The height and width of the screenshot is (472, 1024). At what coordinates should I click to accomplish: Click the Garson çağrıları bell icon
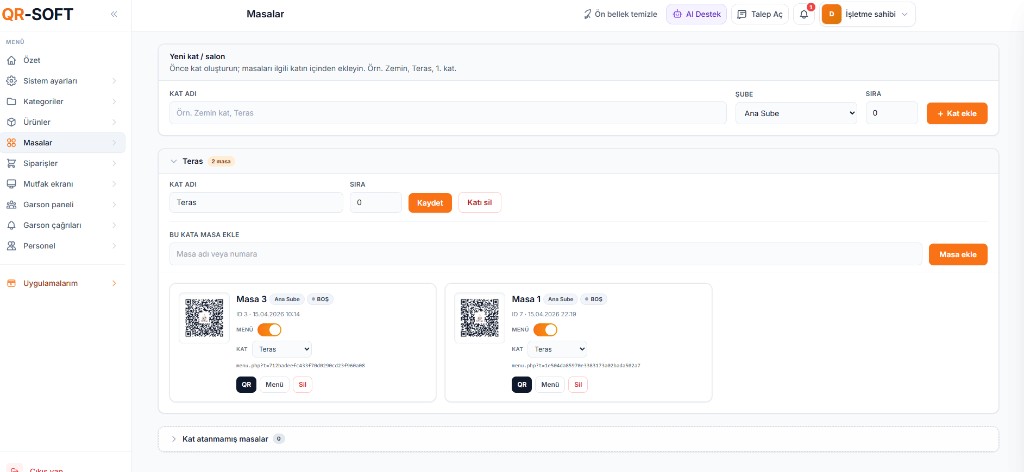11,225
